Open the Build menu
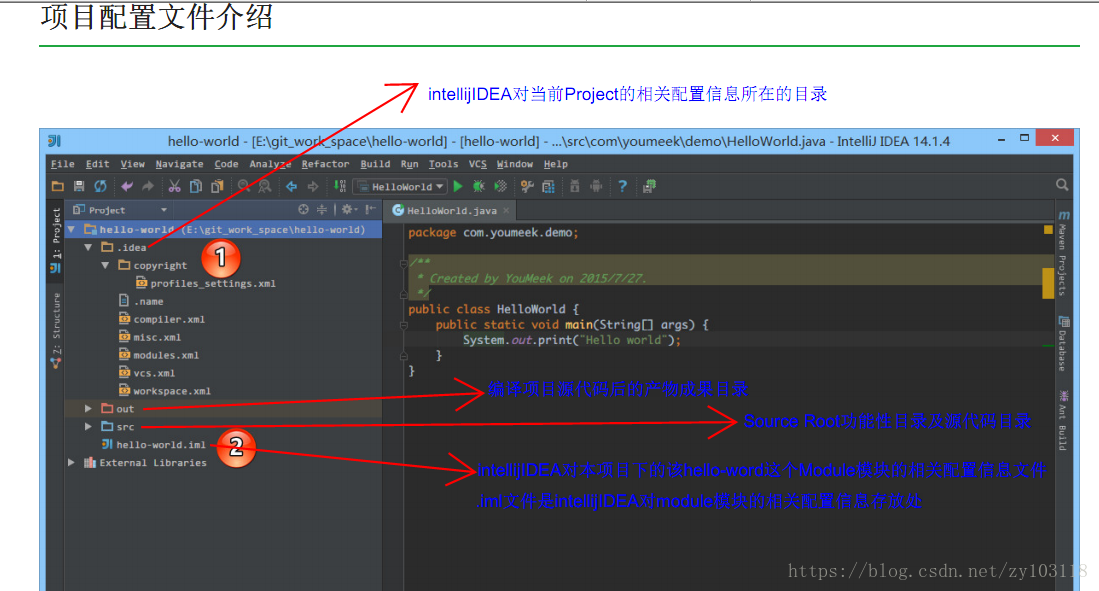 375,164
